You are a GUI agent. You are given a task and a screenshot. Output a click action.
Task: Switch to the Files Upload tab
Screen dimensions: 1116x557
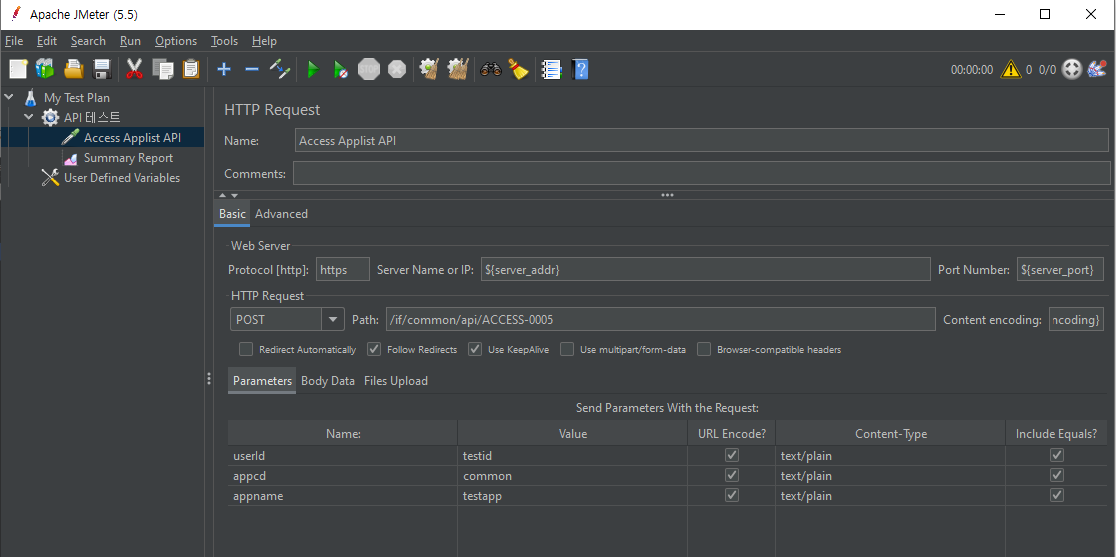pyautogui.click(x=396, y=381)
